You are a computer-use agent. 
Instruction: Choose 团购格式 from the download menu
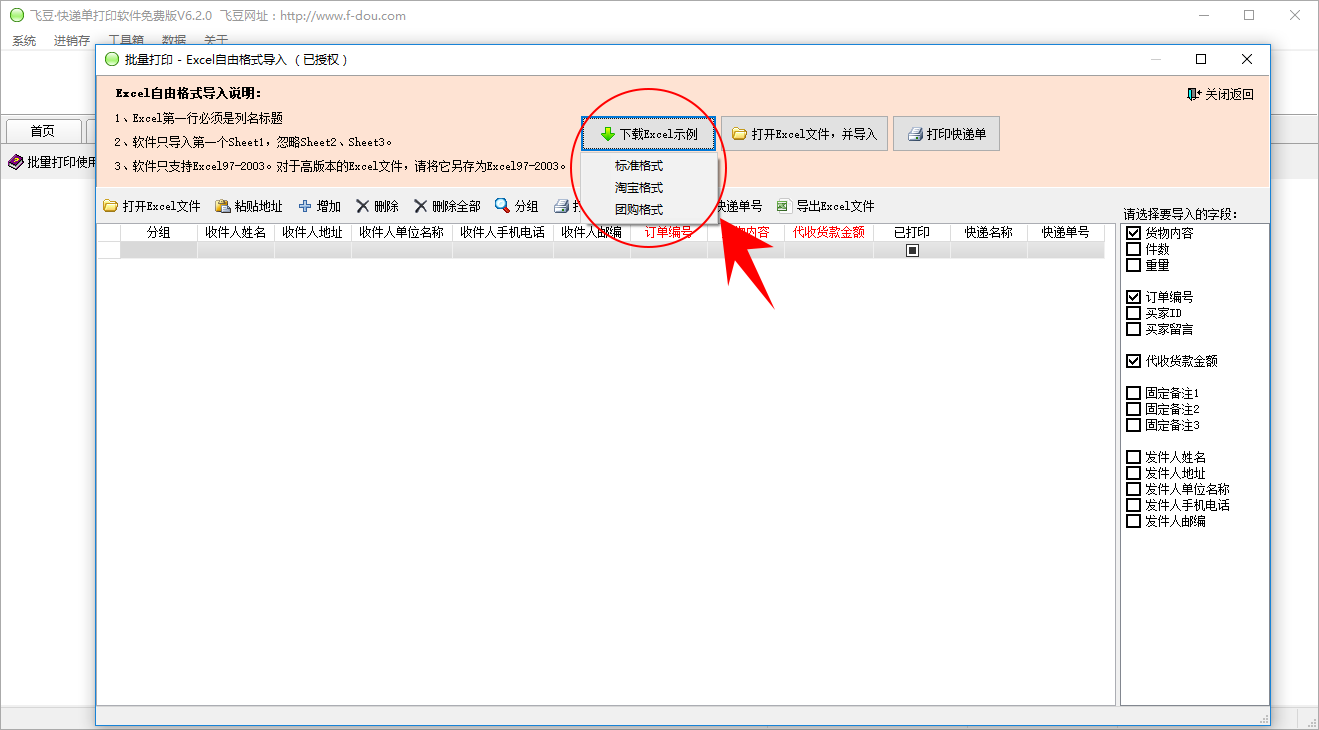(x=639, y=210)
